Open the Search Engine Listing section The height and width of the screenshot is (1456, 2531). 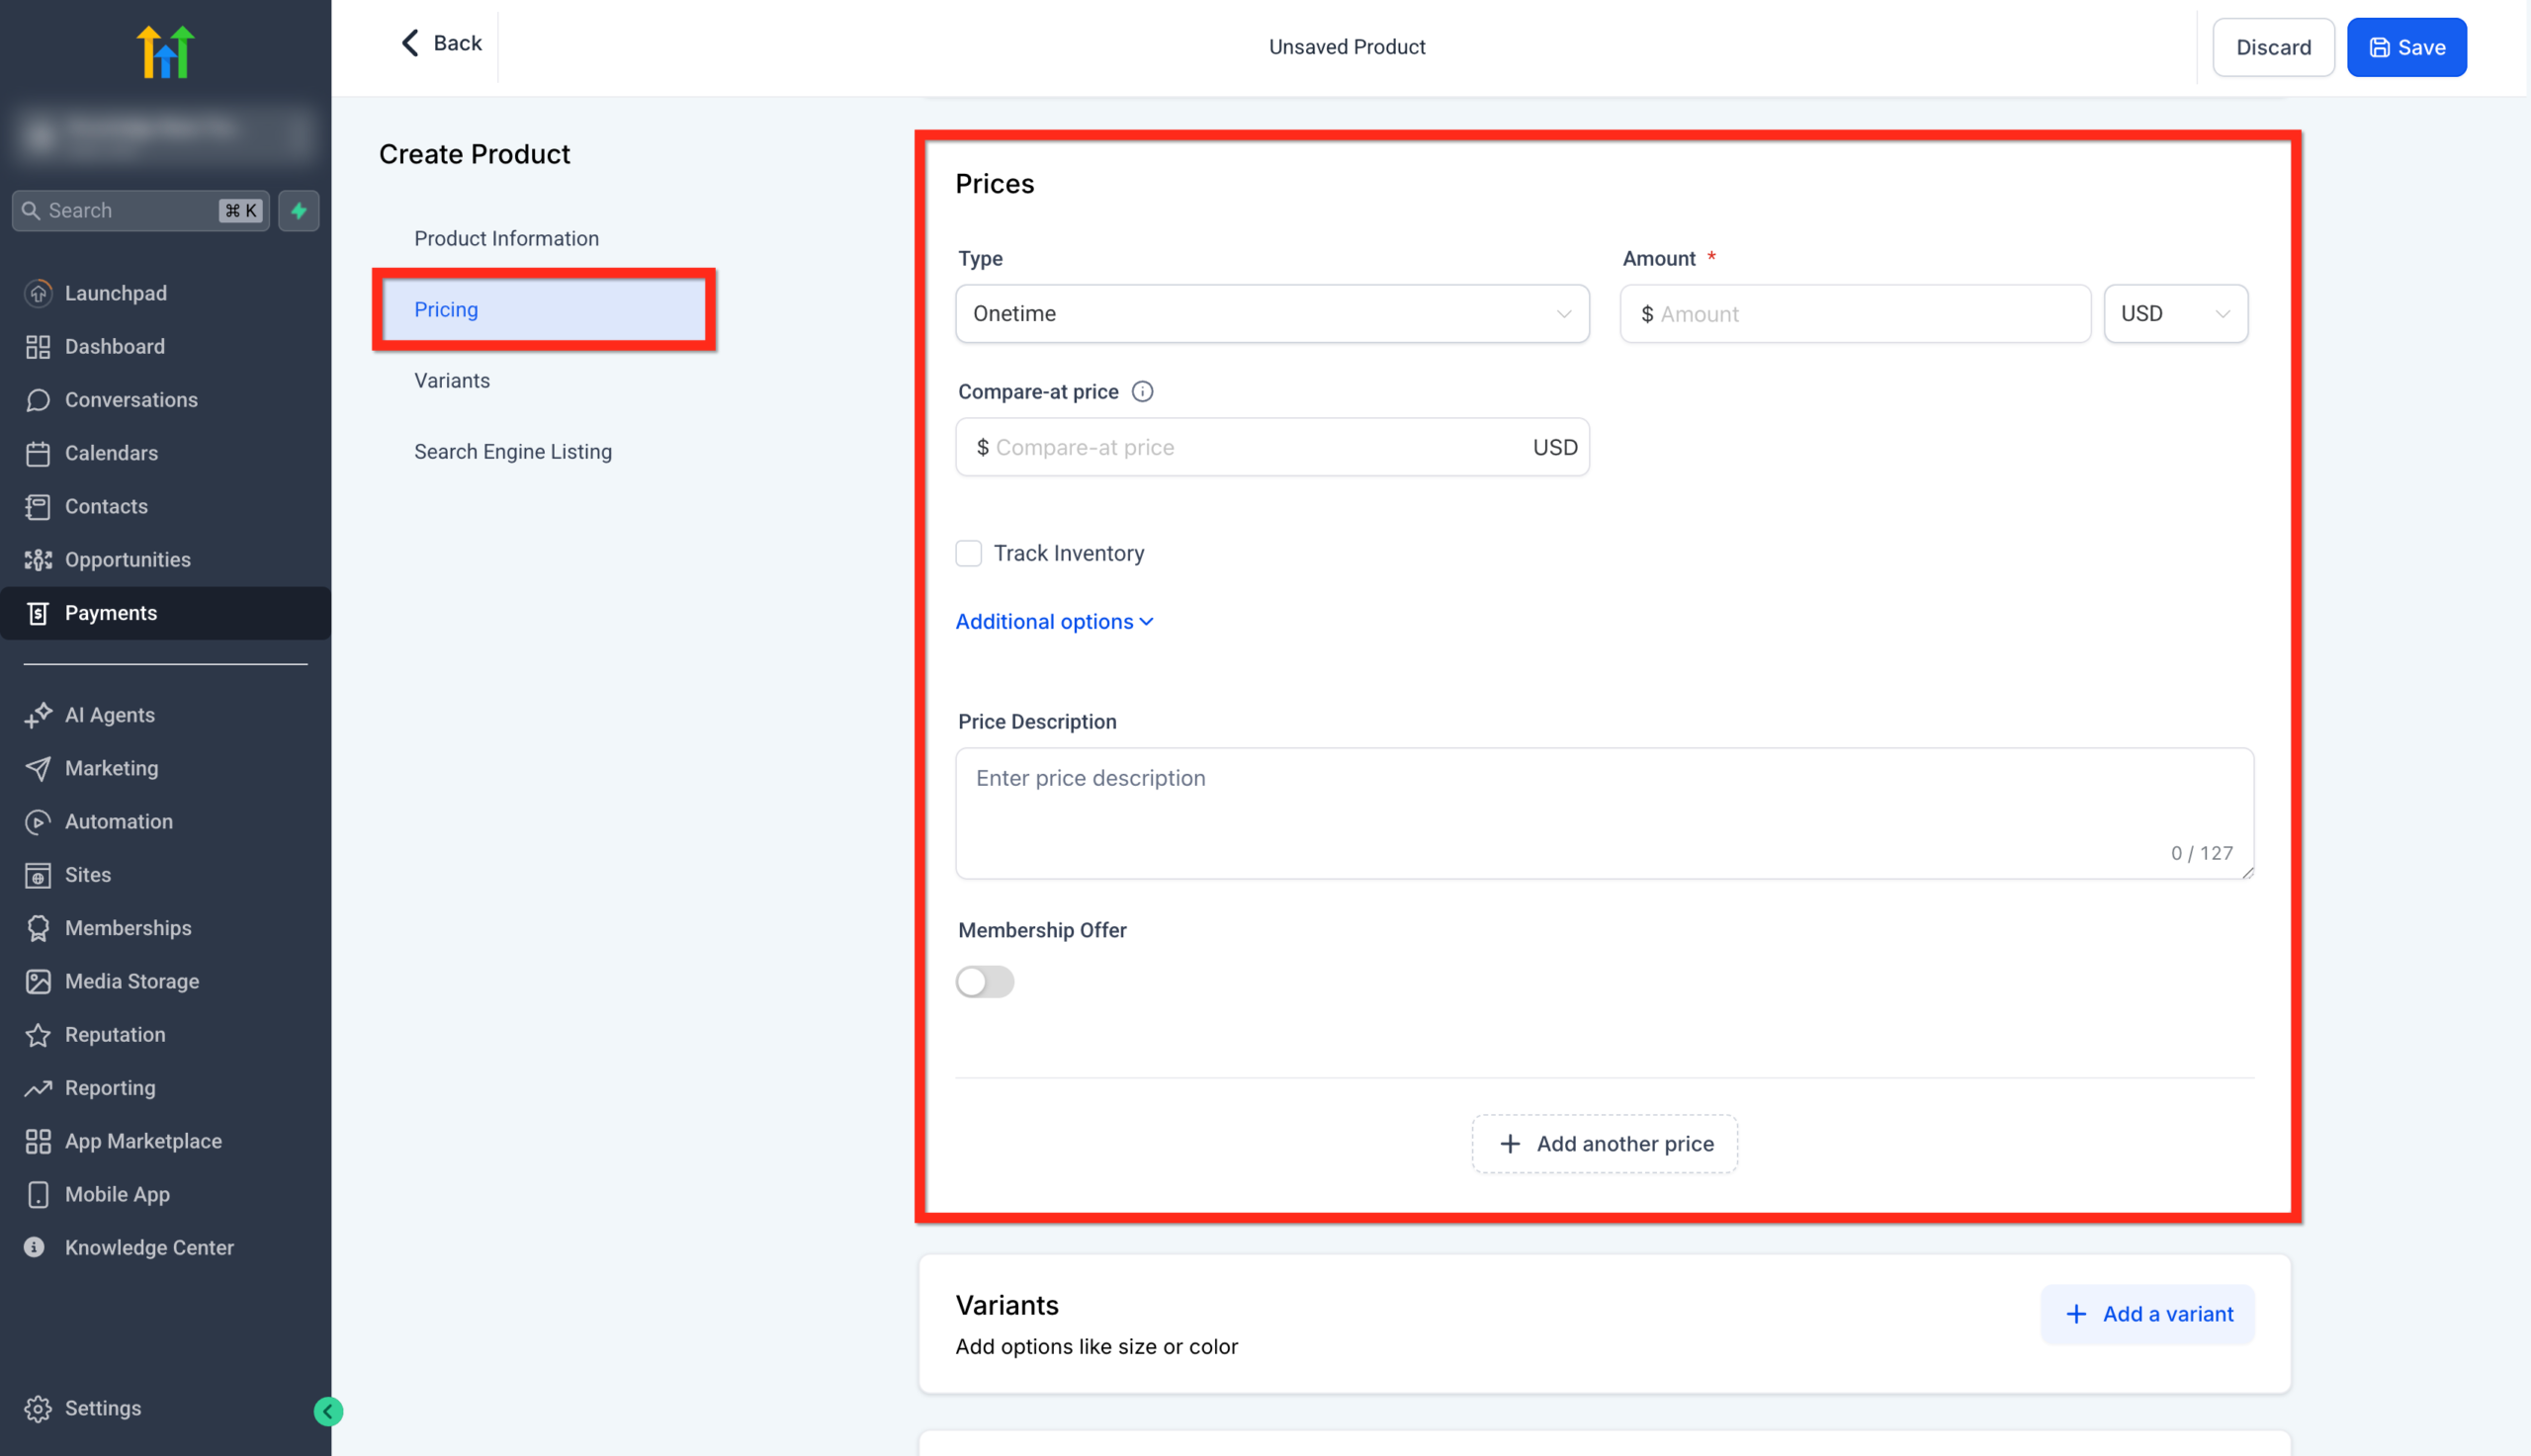513,451
